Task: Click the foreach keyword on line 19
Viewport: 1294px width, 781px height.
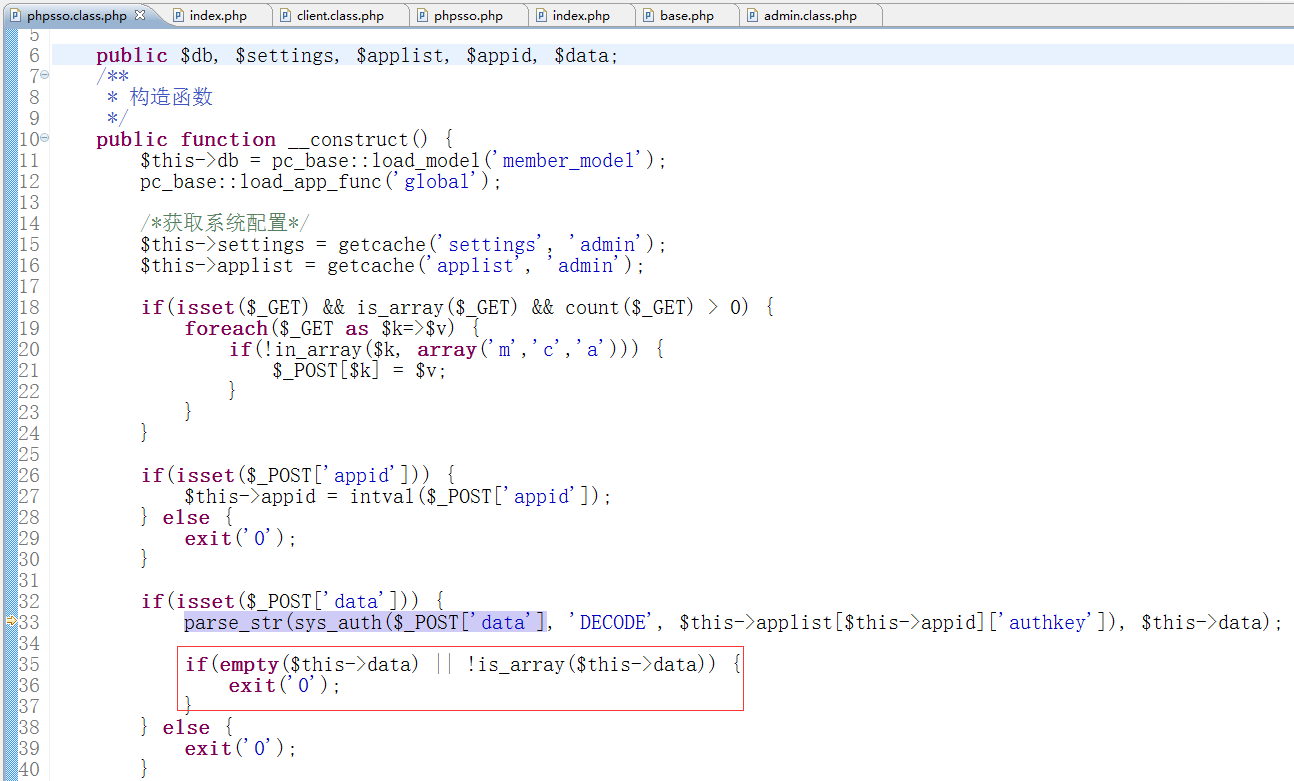Action: 225,328
